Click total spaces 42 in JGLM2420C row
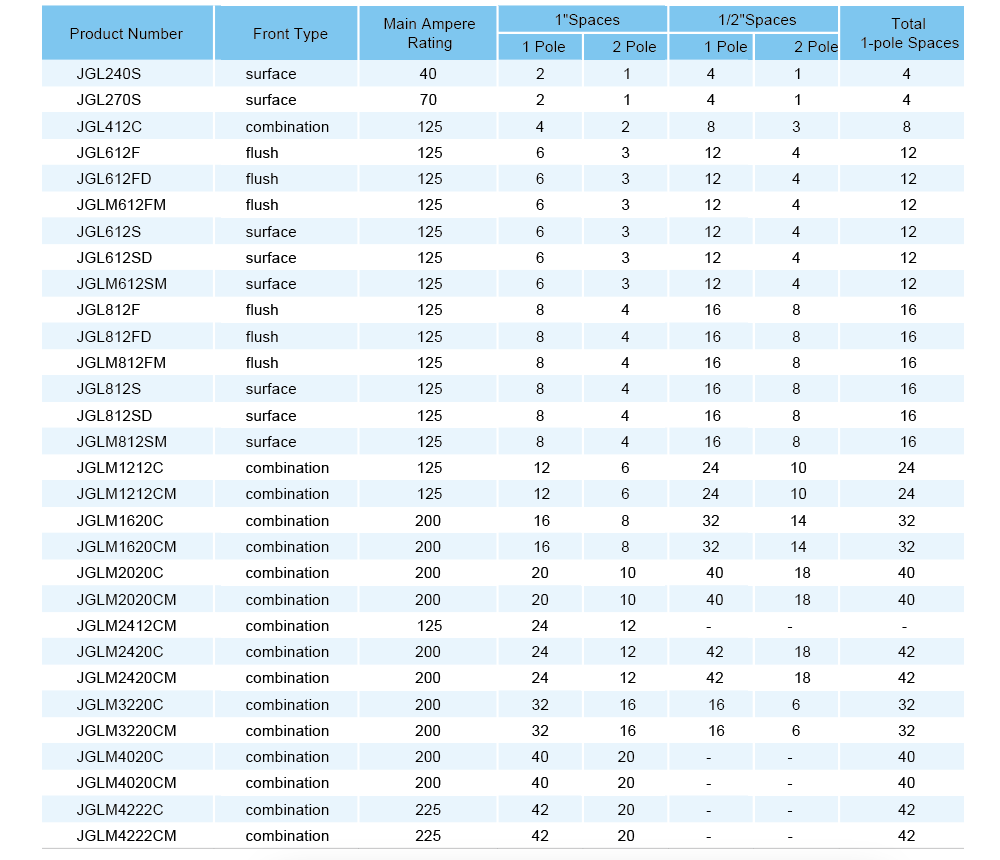 pyautogui.click(x=906, y=653)
